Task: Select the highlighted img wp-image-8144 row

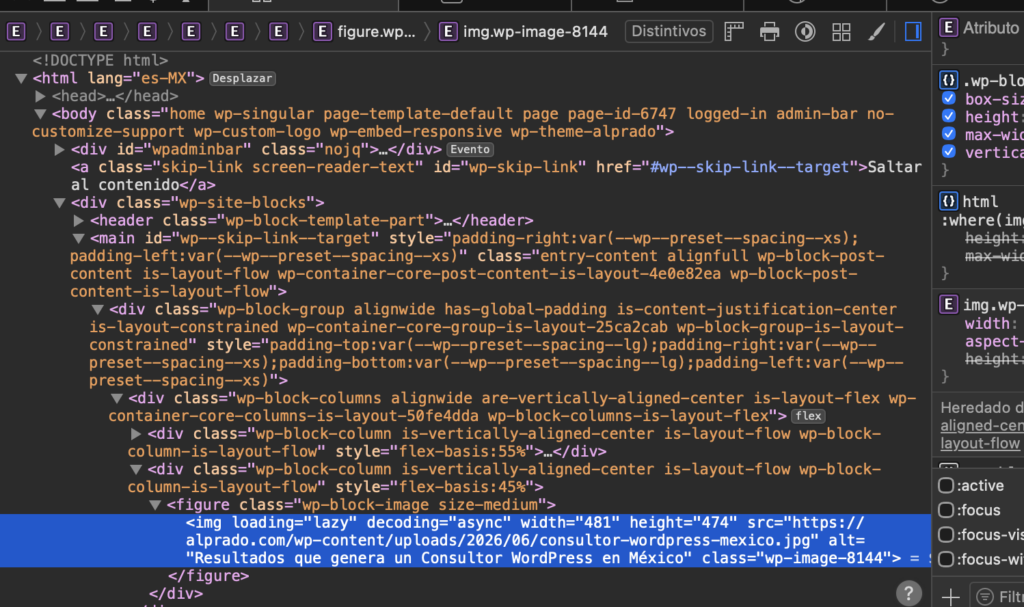Action: (x=465, y=540)
